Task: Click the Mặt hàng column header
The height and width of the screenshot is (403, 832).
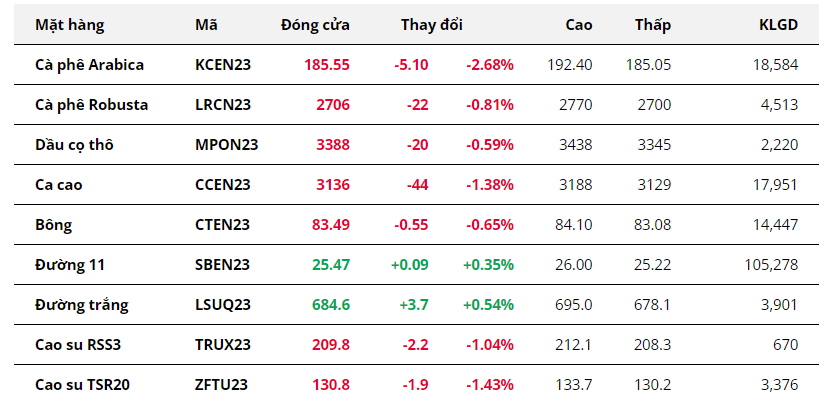Action: click(69, 24)
